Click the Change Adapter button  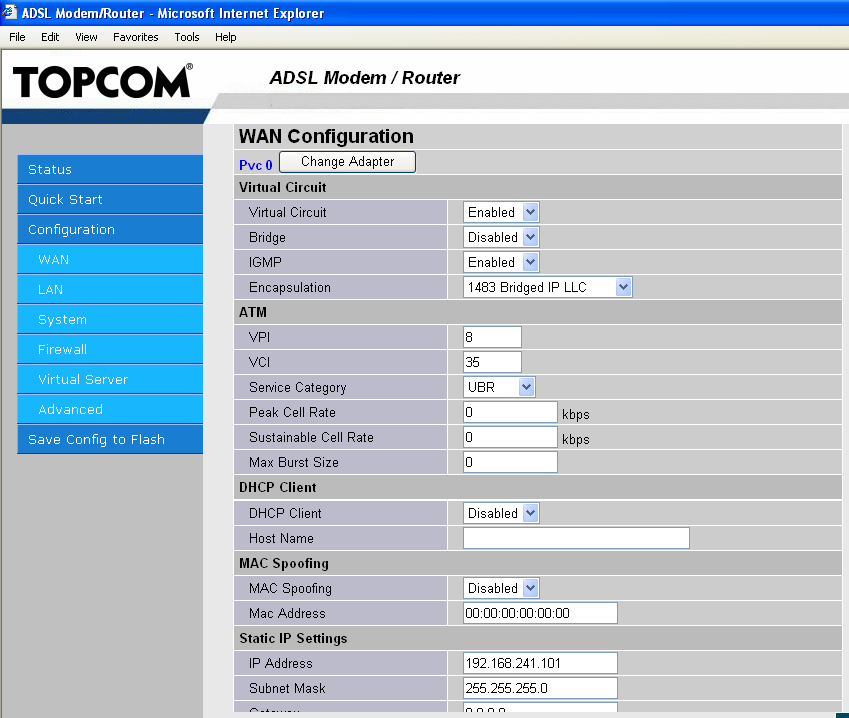[347, 162]
